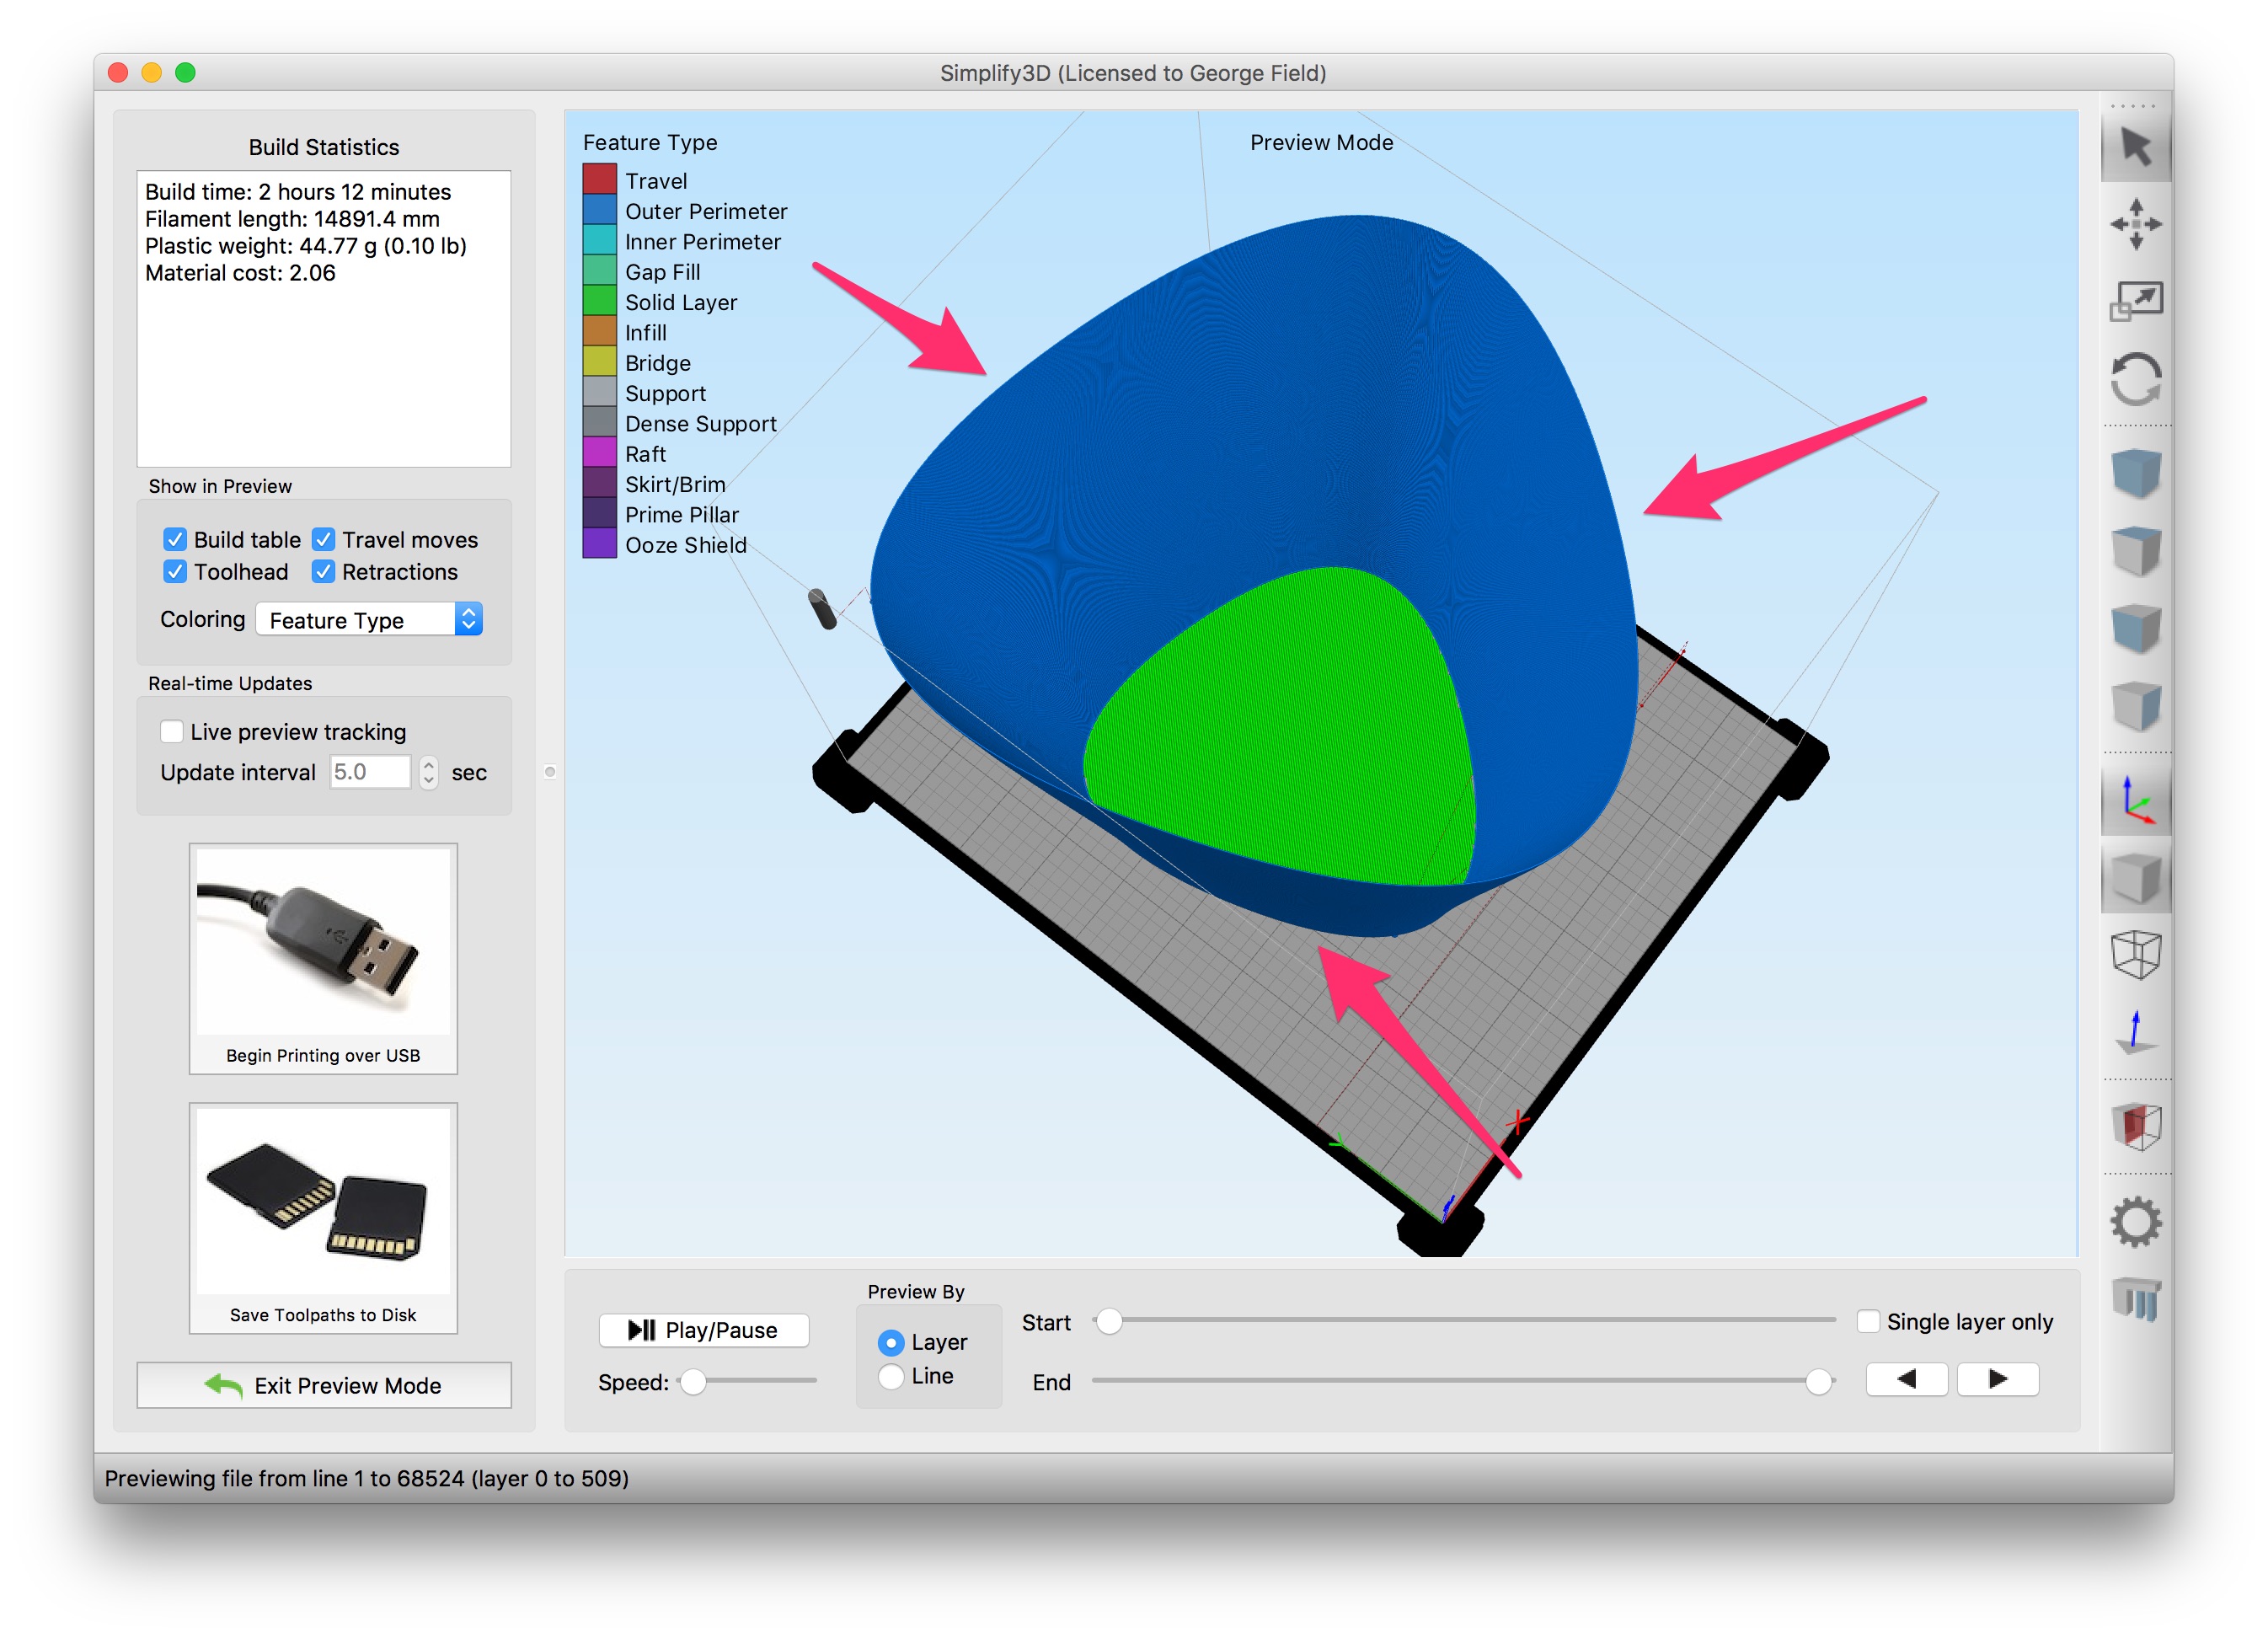Image resolution: width=2268 pixels, height=1638 pixels.
Task: Open the Coloring Feature Type dropdown
Action: [369, 620]
